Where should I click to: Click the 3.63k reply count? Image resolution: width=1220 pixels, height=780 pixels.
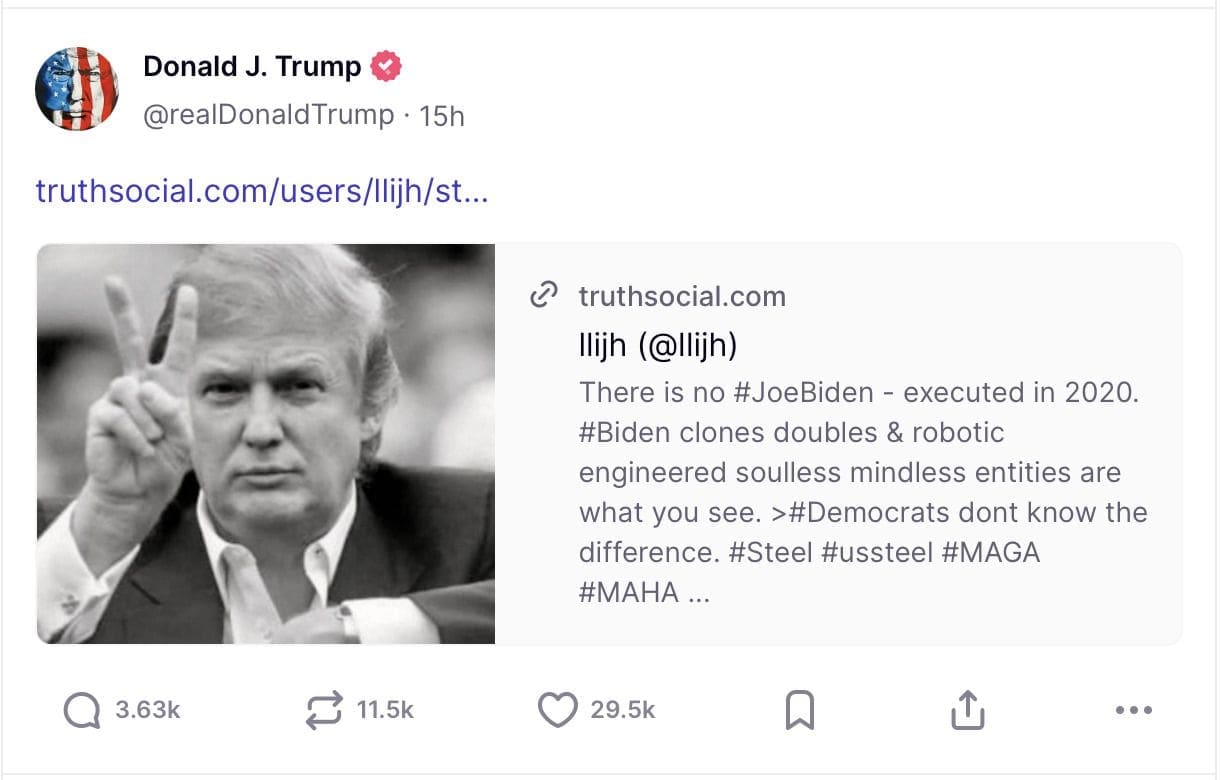[x=148, y=710]
